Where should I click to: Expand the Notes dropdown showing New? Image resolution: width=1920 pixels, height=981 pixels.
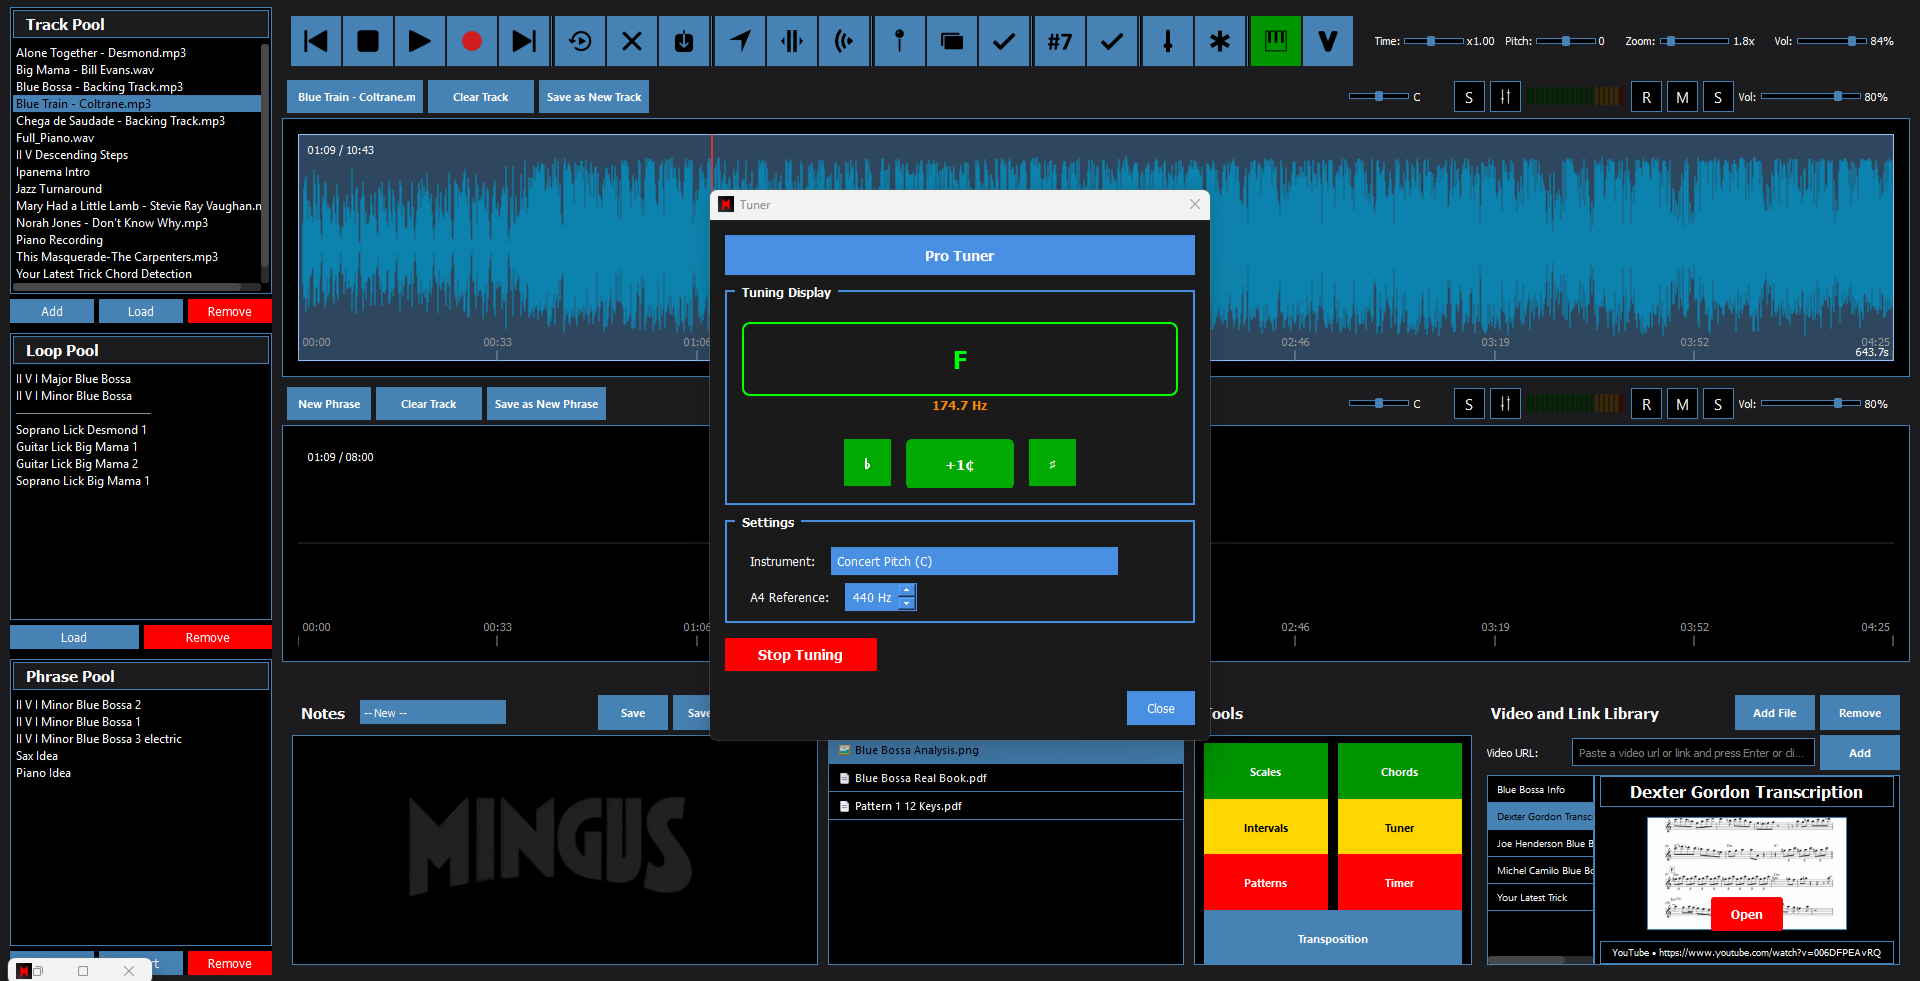click(x=432, y=713)
